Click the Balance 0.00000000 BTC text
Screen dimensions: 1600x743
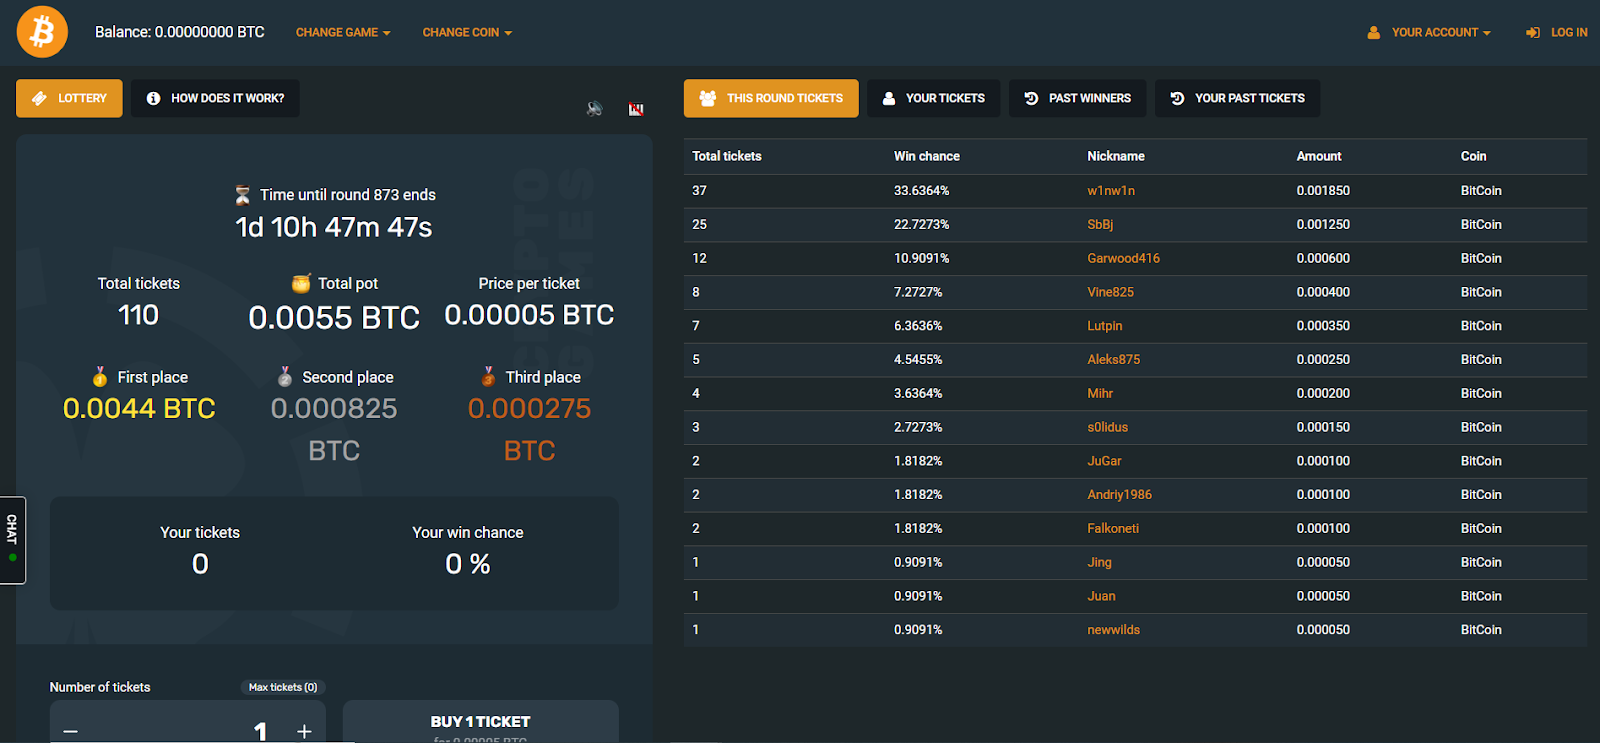180,32
